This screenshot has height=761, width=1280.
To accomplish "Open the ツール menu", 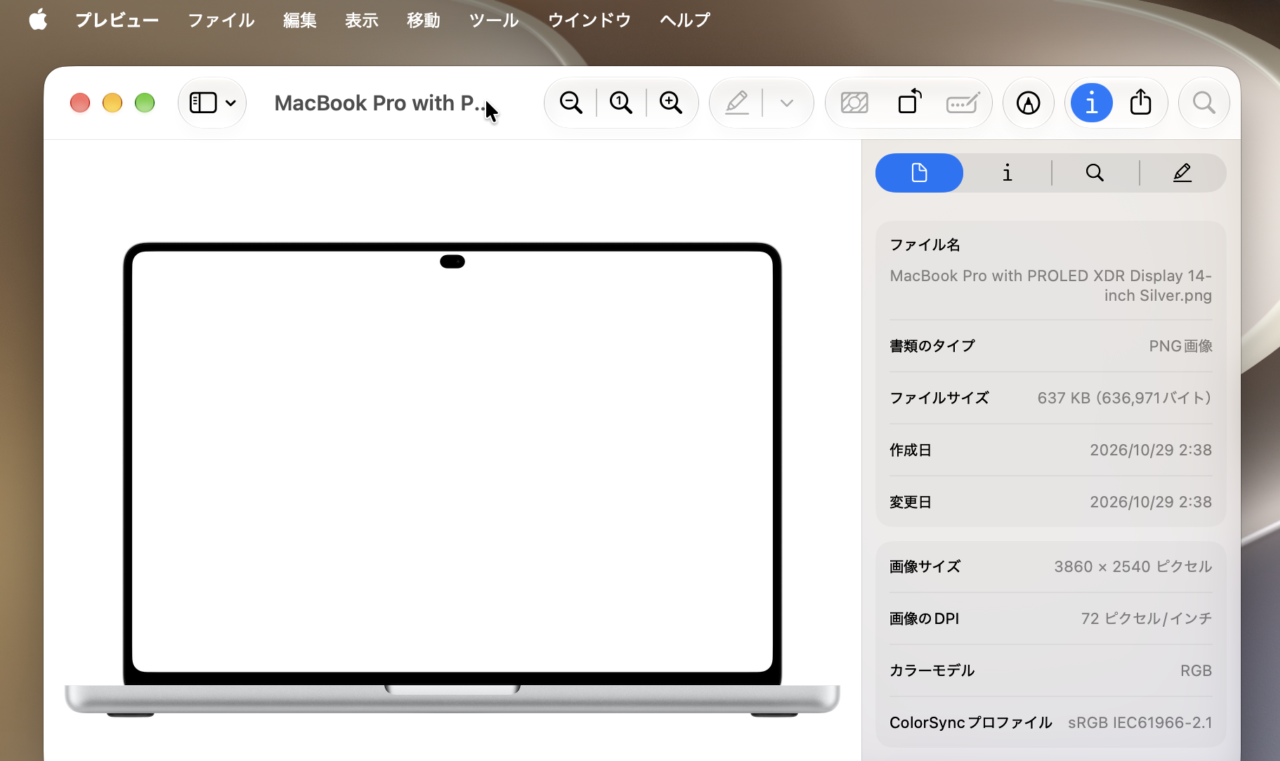I will pyautogui.click(x=494, y=20).
